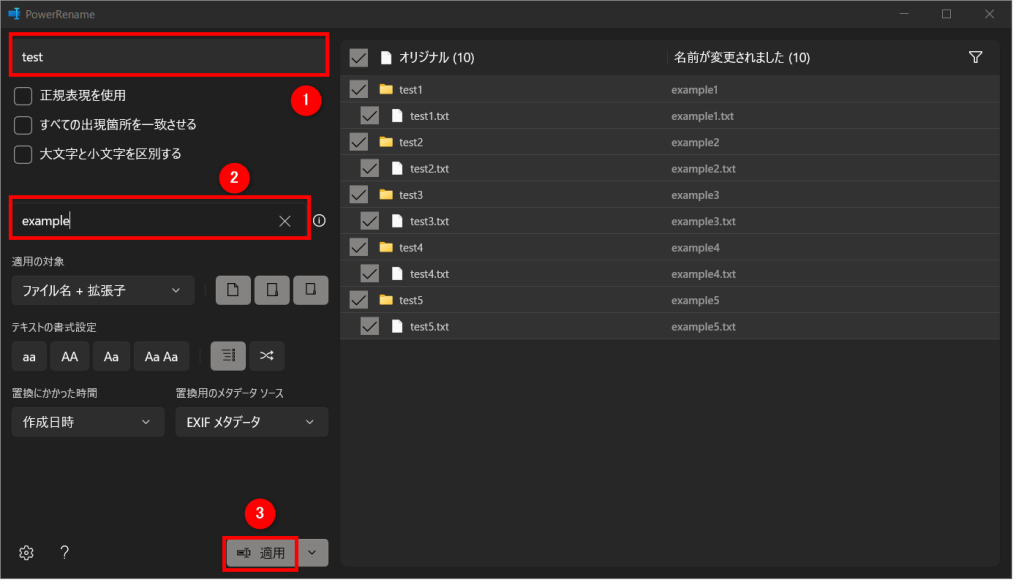Select the lowercase aa formatting option
1024x585 pixels.
point(28,355)
